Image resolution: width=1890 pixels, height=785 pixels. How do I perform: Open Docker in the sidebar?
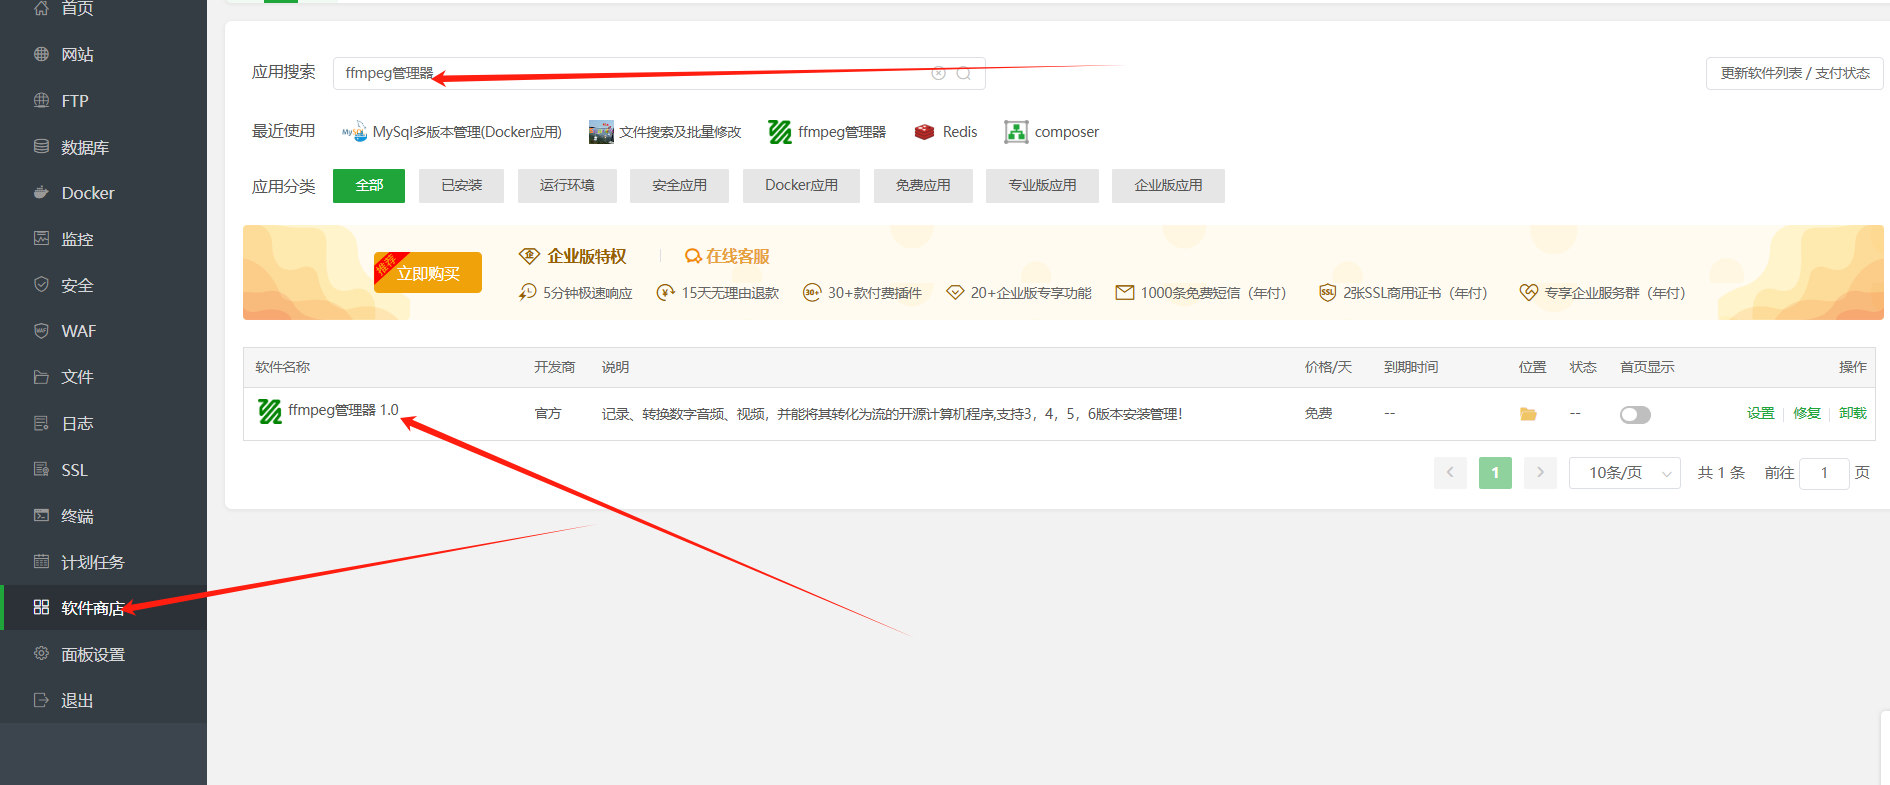tap(88, 193)
